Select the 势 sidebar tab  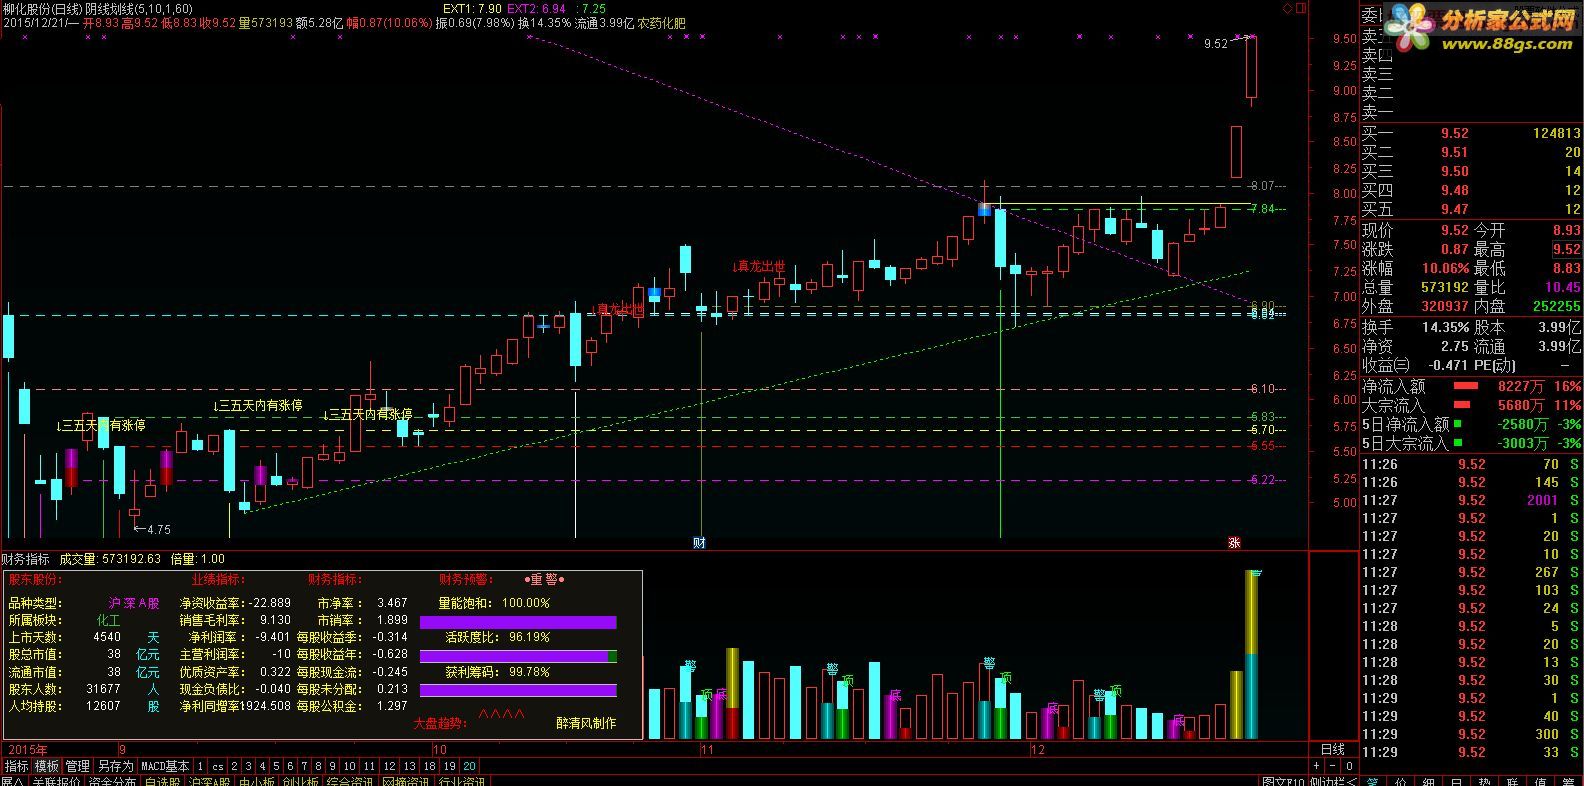tap(1484, 781)
